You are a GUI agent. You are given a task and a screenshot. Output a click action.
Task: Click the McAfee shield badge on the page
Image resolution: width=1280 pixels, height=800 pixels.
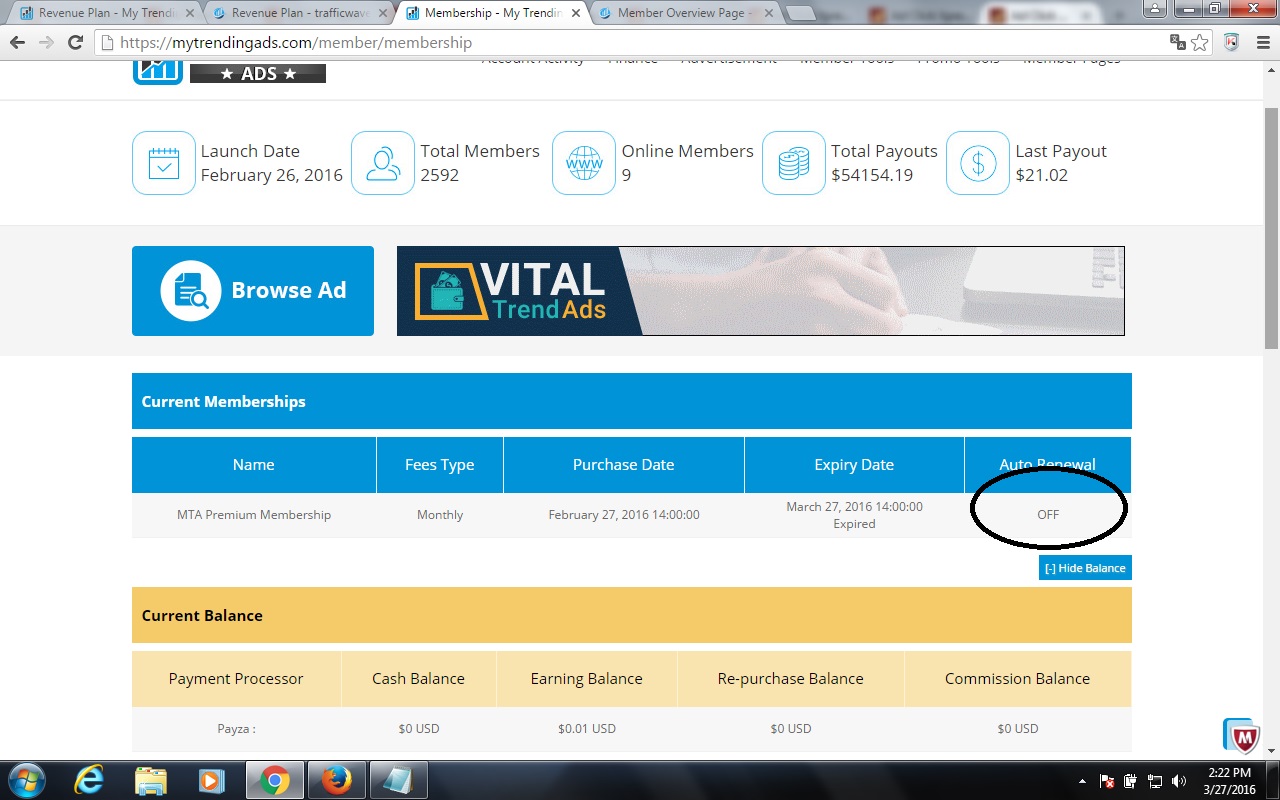pyautogui.click(x=1242, y=736)
